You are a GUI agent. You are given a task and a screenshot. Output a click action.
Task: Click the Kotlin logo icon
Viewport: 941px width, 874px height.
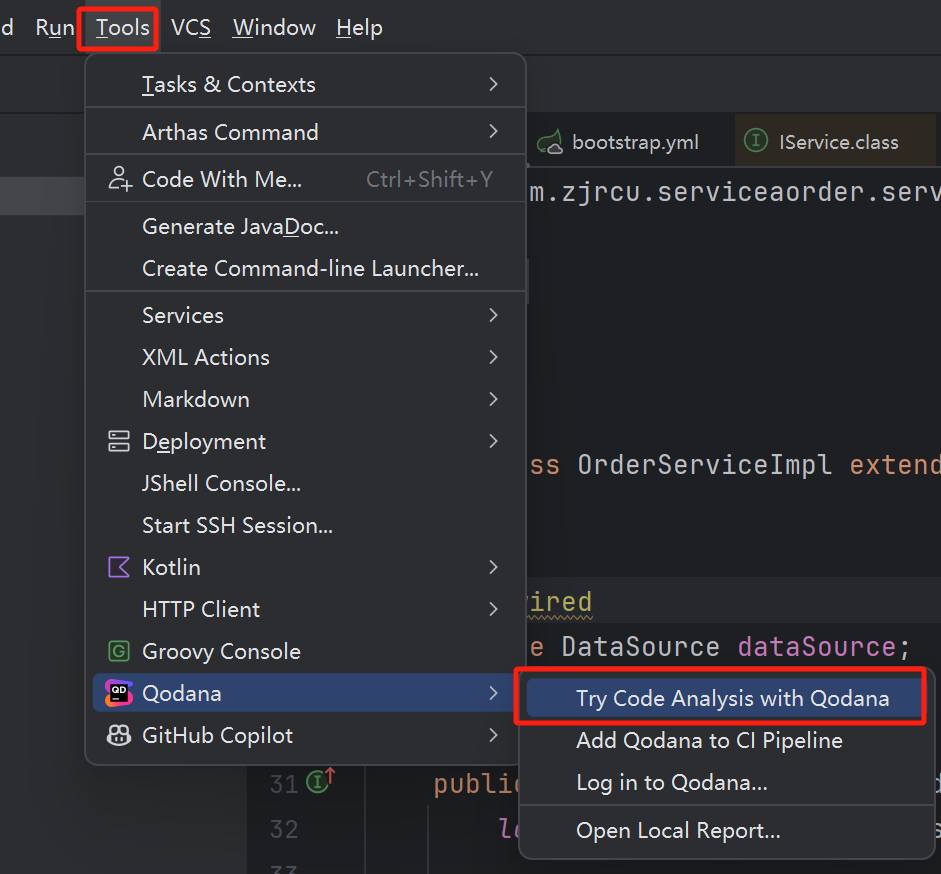(119, 567)
